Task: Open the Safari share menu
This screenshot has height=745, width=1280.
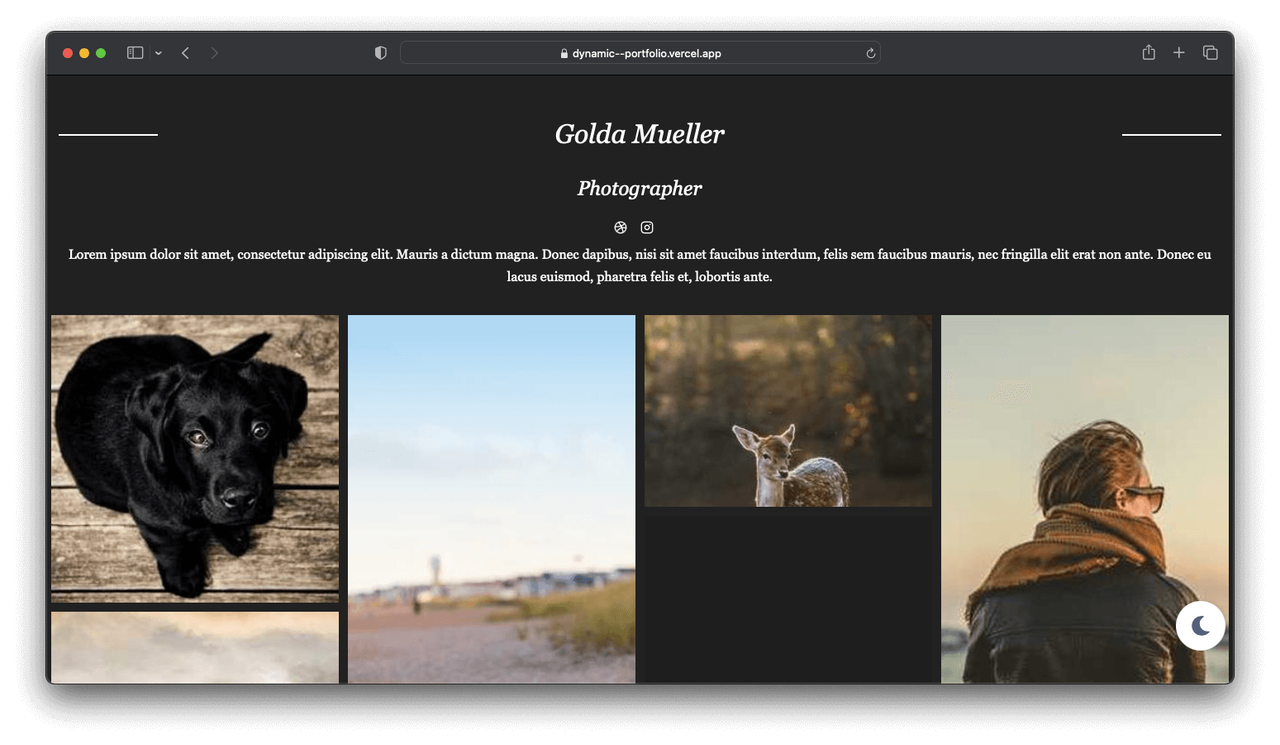Action: [x=1149, y=52]
